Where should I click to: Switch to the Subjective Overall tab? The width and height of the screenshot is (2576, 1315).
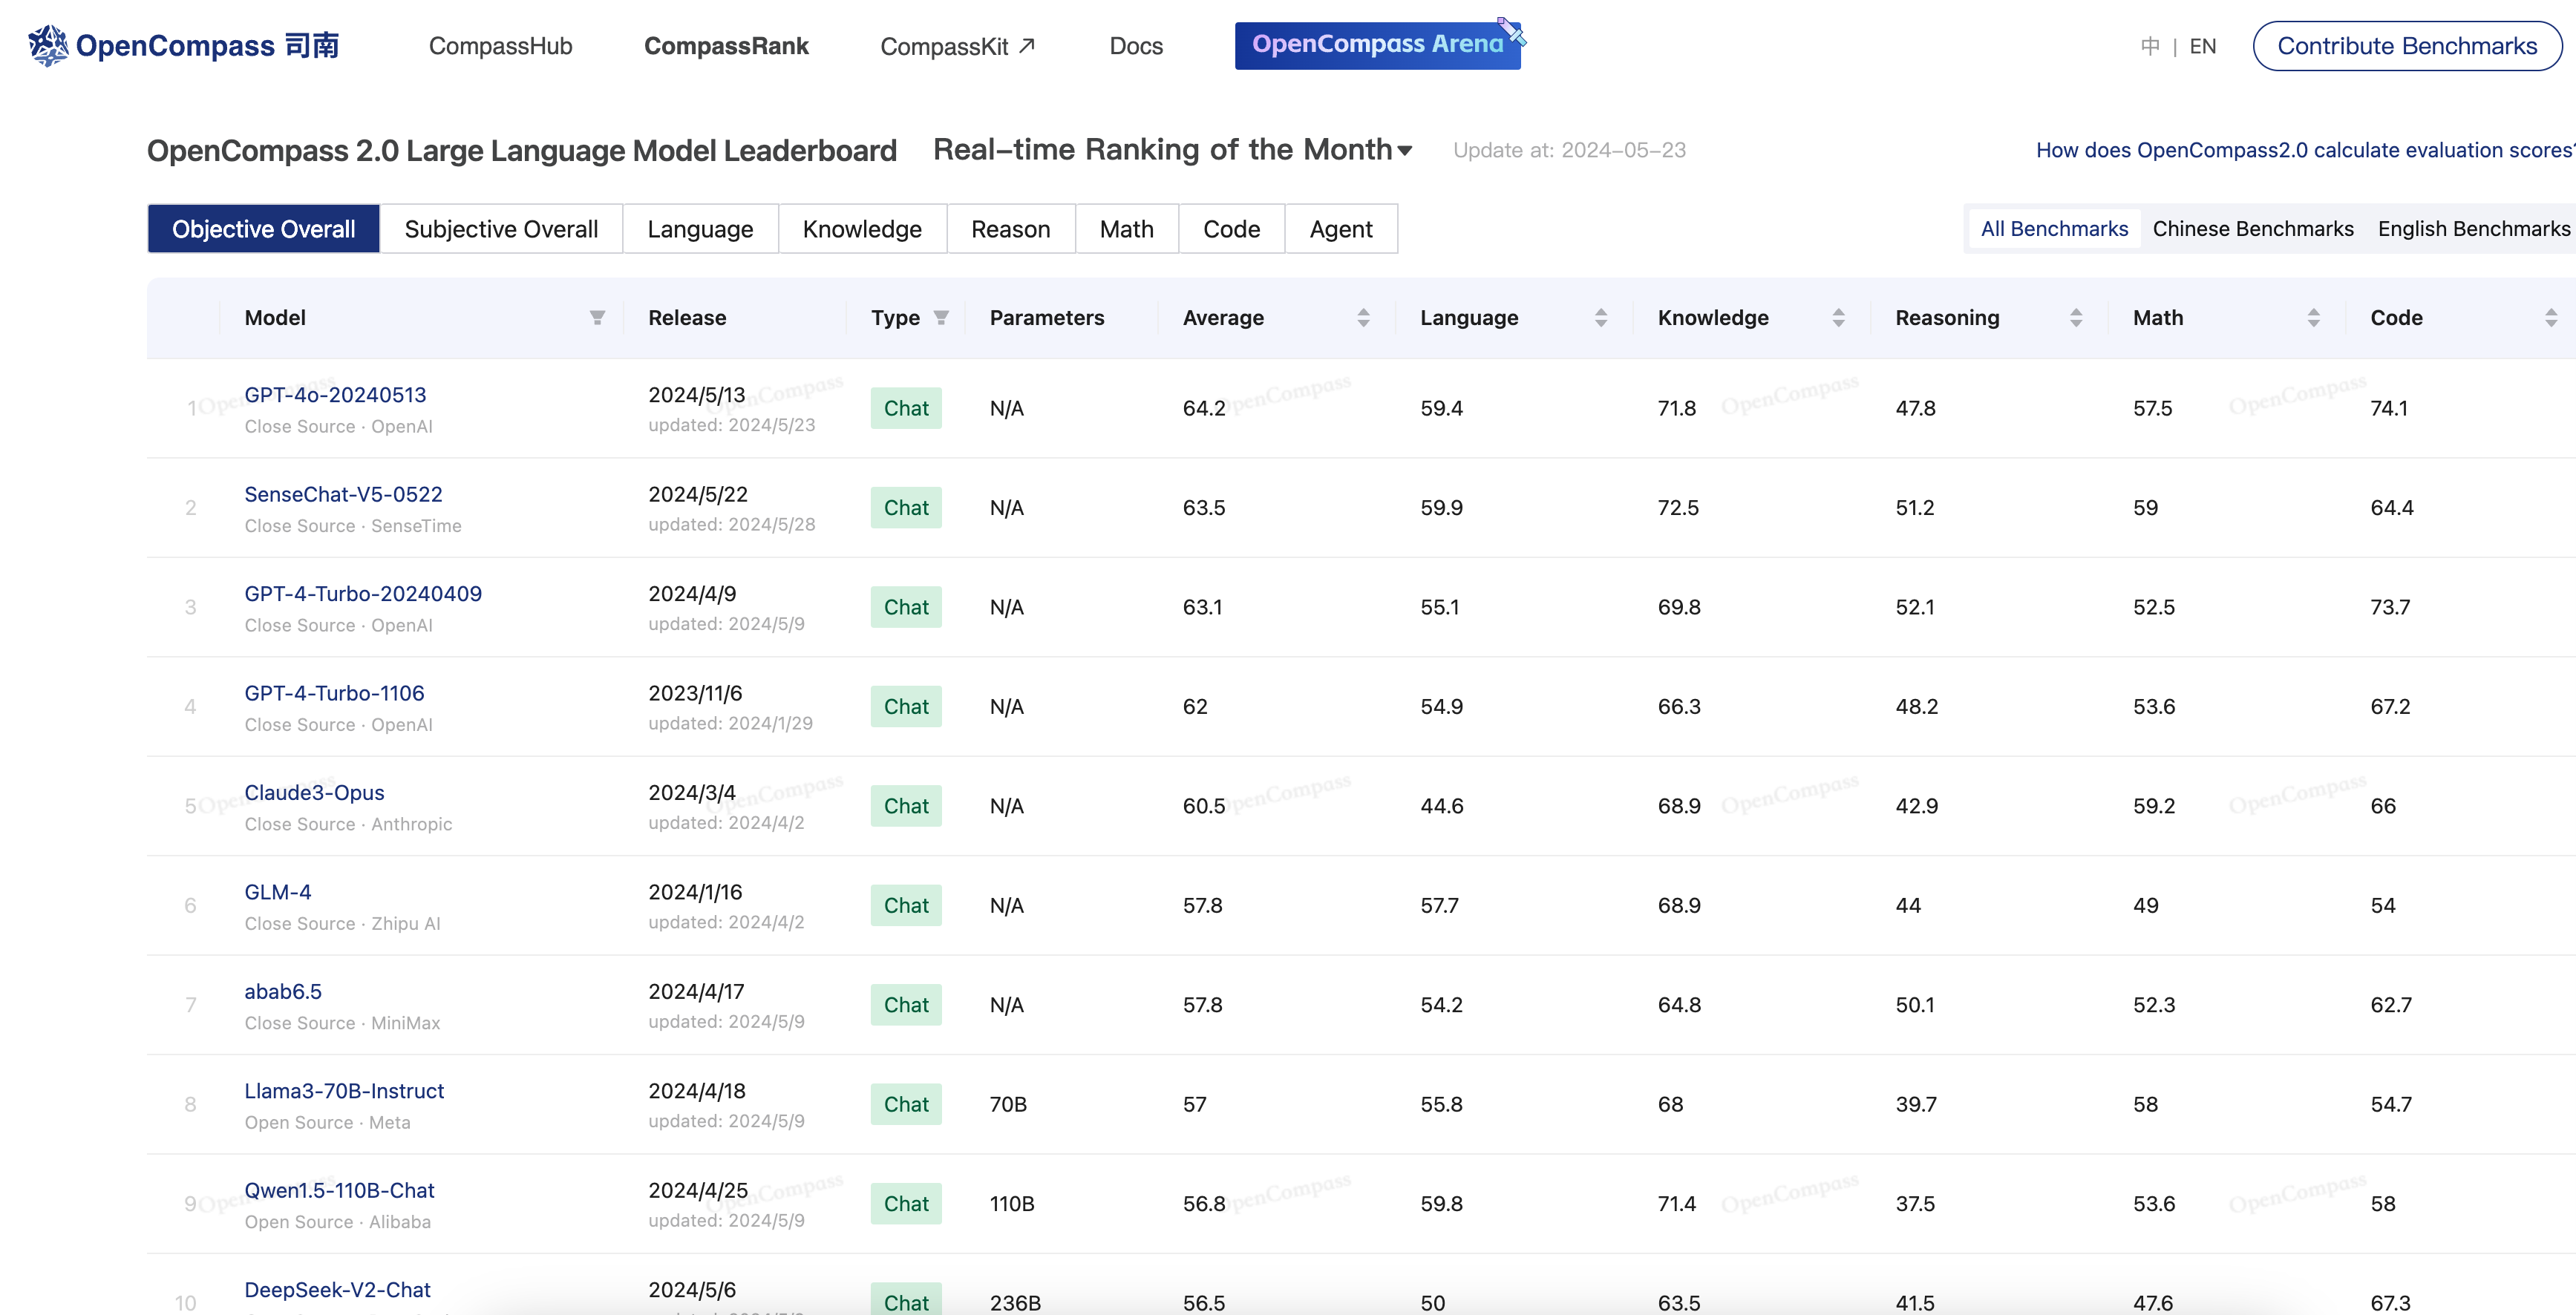tap(501, 228)
